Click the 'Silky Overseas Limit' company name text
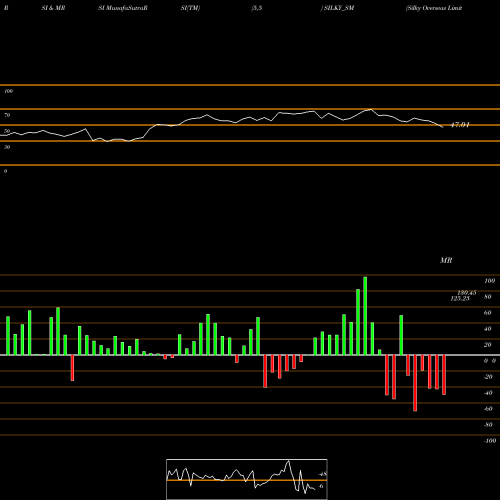 pos(434,8)
